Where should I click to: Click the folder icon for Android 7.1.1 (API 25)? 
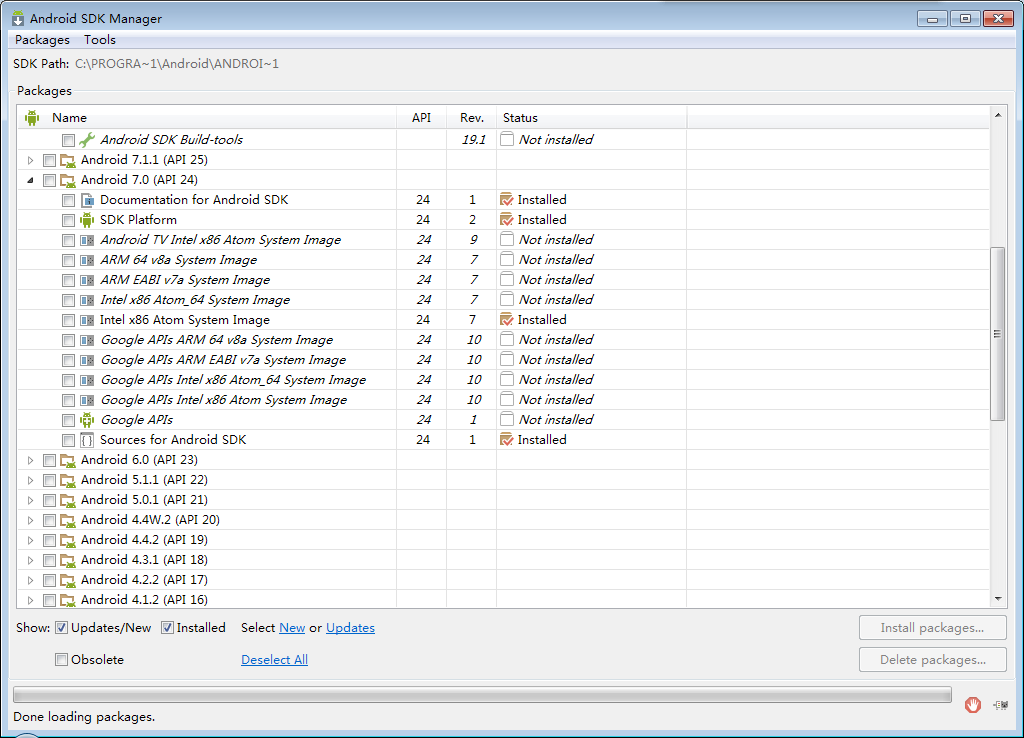(x=68, y=160)
